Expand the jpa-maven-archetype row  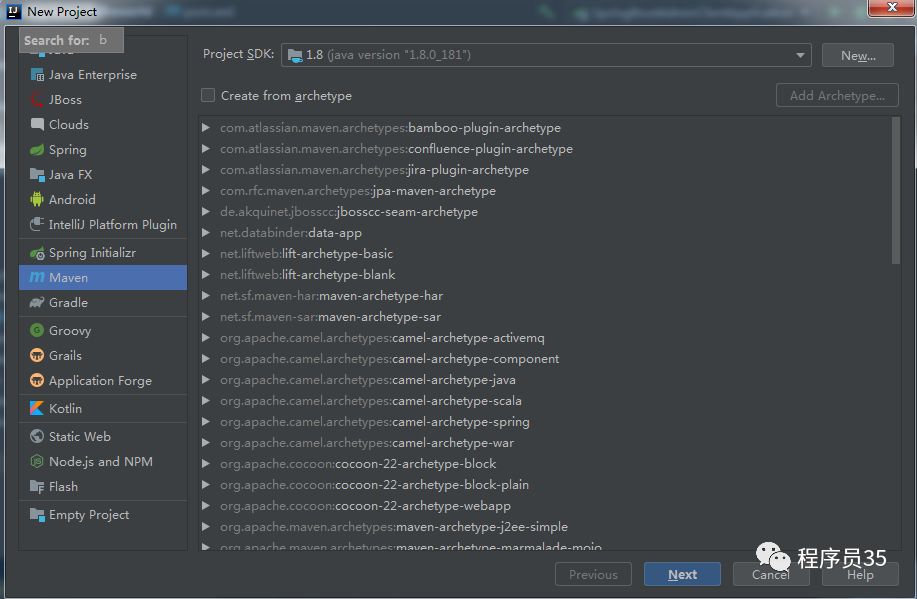click(x=205, y=191)
